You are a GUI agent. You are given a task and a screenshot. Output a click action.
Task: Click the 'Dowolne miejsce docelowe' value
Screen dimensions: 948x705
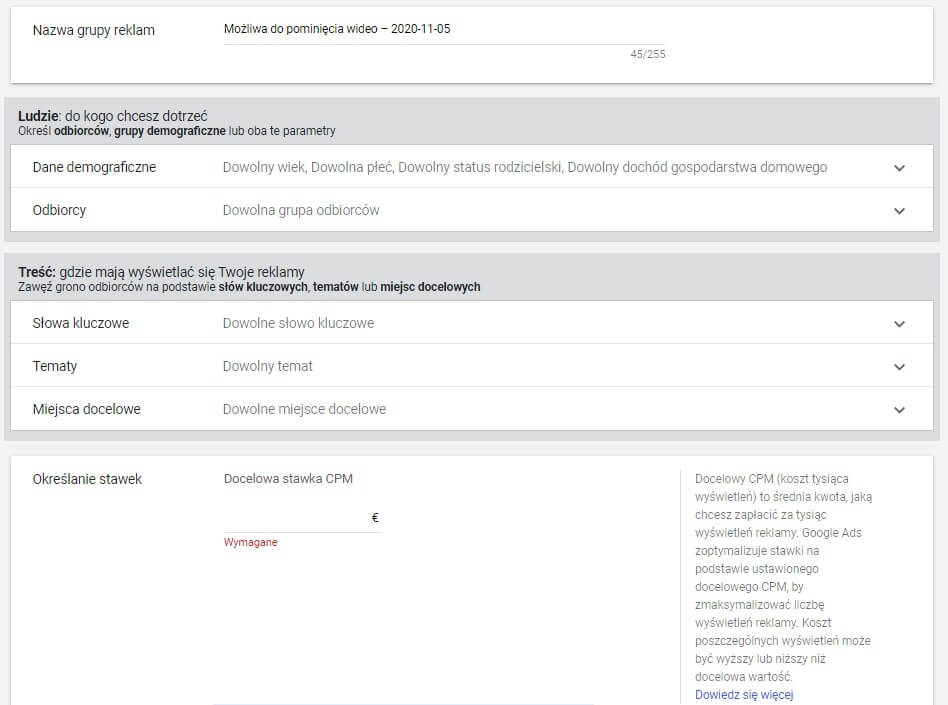[304, 409]
